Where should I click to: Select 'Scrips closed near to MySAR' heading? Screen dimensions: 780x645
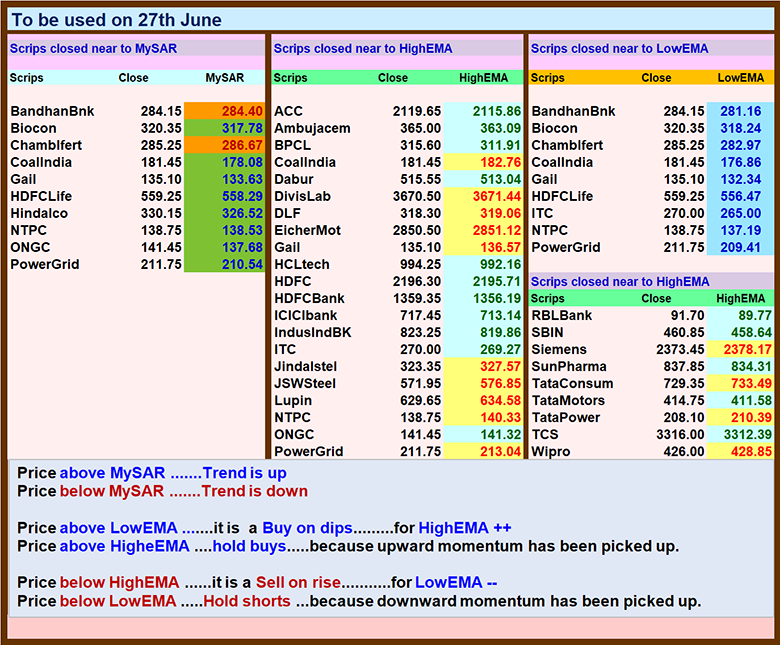tap(94, 49)
